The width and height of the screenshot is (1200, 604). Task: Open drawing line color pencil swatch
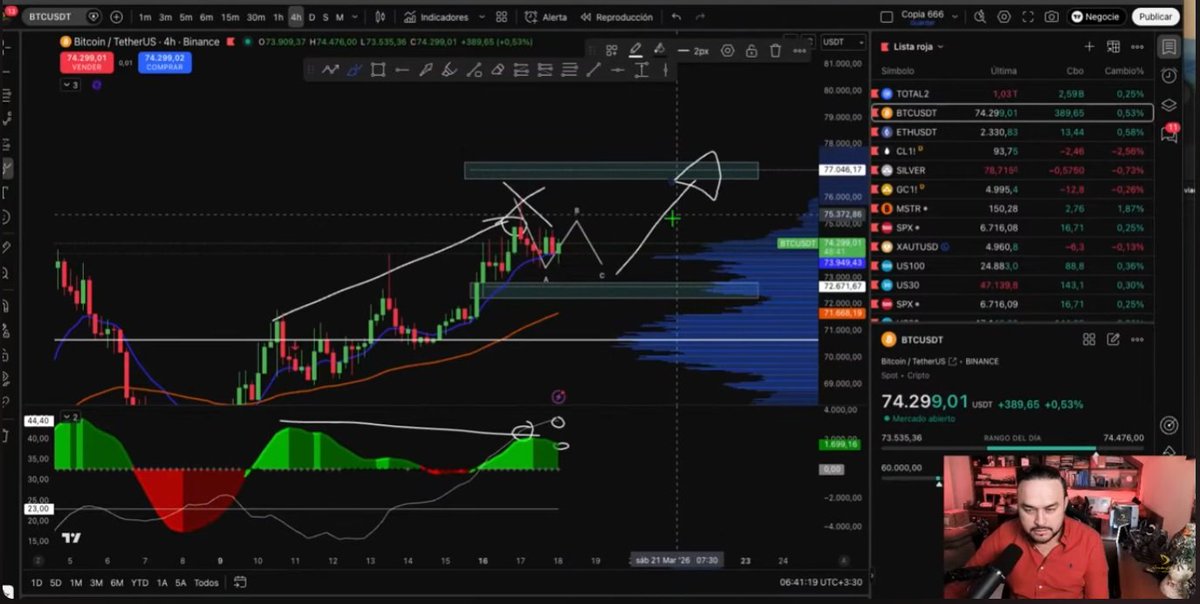click(635, 50)
